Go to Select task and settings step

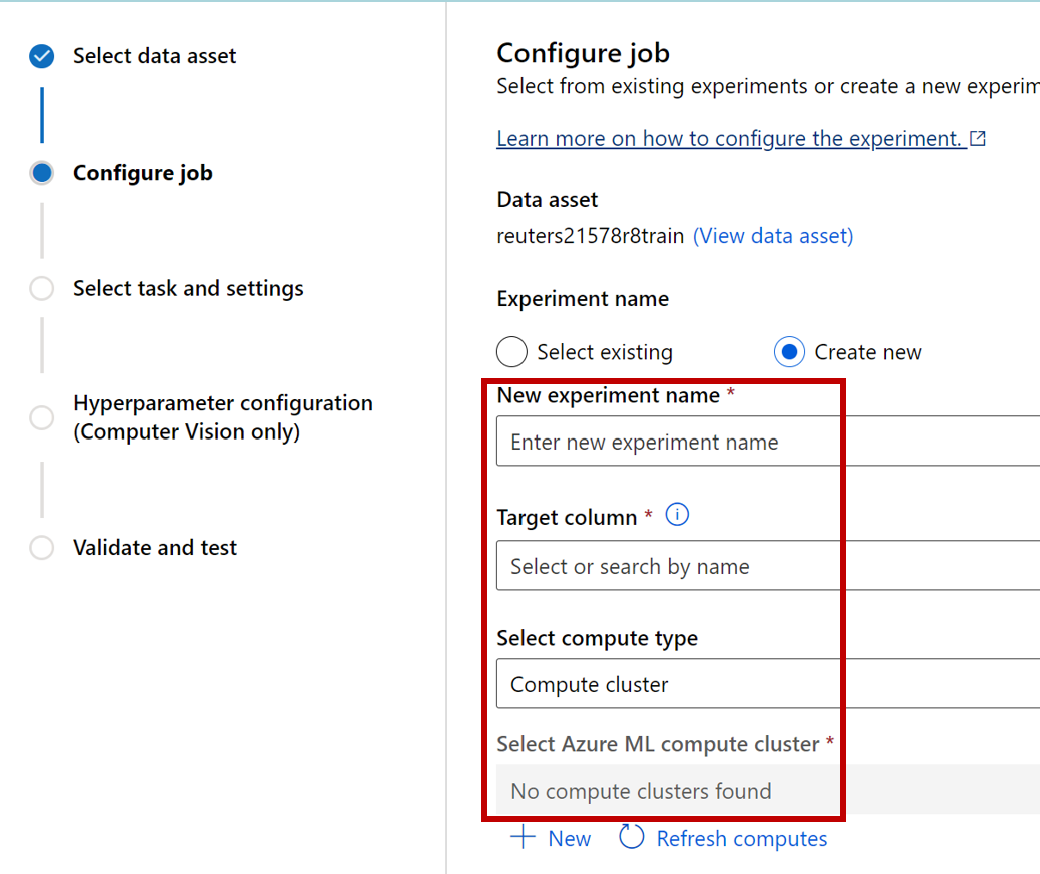coord(188,288)
